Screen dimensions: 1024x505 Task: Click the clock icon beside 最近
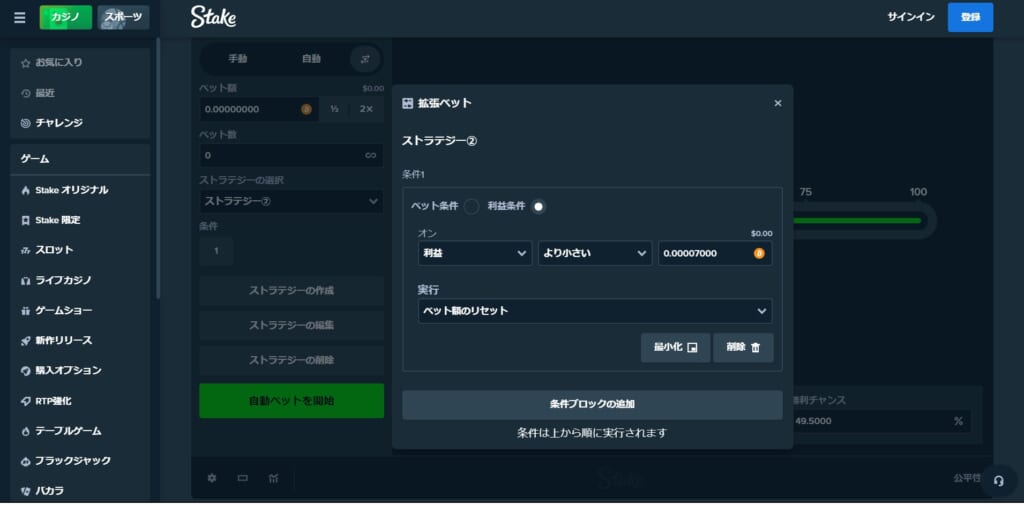(25, 93)
